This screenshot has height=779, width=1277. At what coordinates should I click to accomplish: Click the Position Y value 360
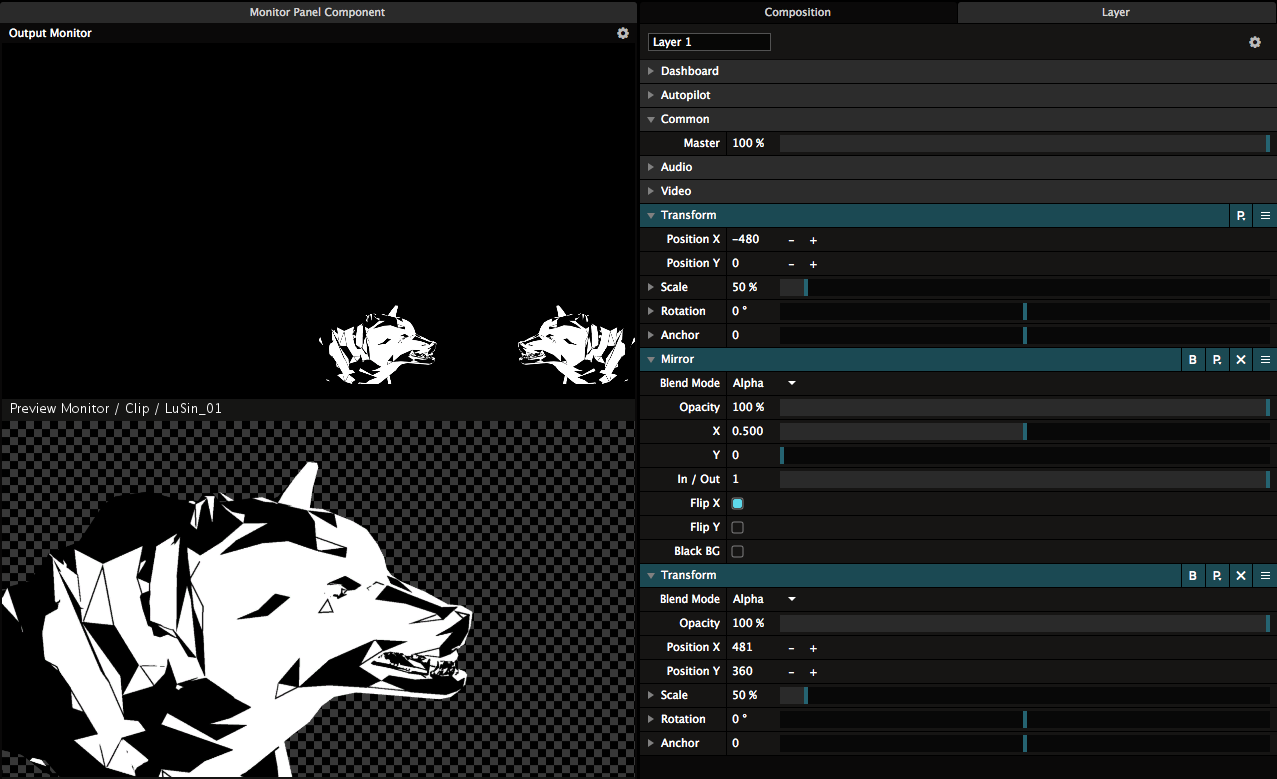pos(742,671)
